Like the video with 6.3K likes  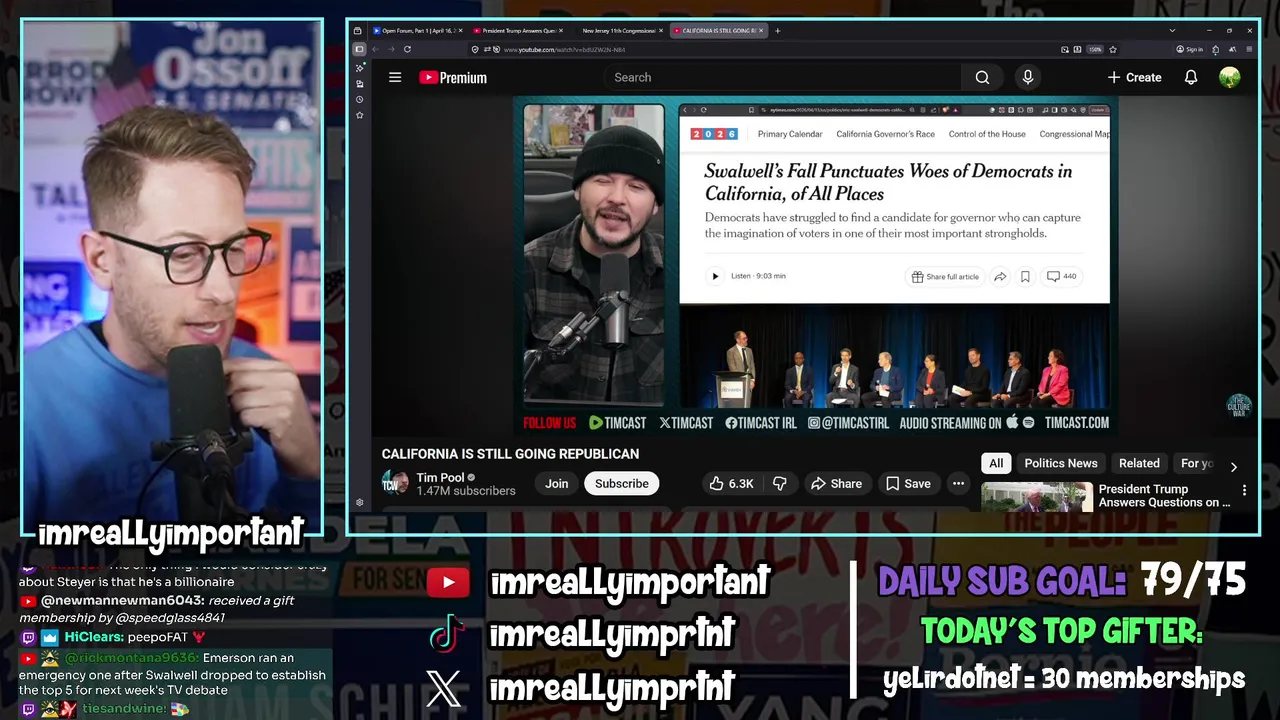pyautogui.click(x=731, y=483)
